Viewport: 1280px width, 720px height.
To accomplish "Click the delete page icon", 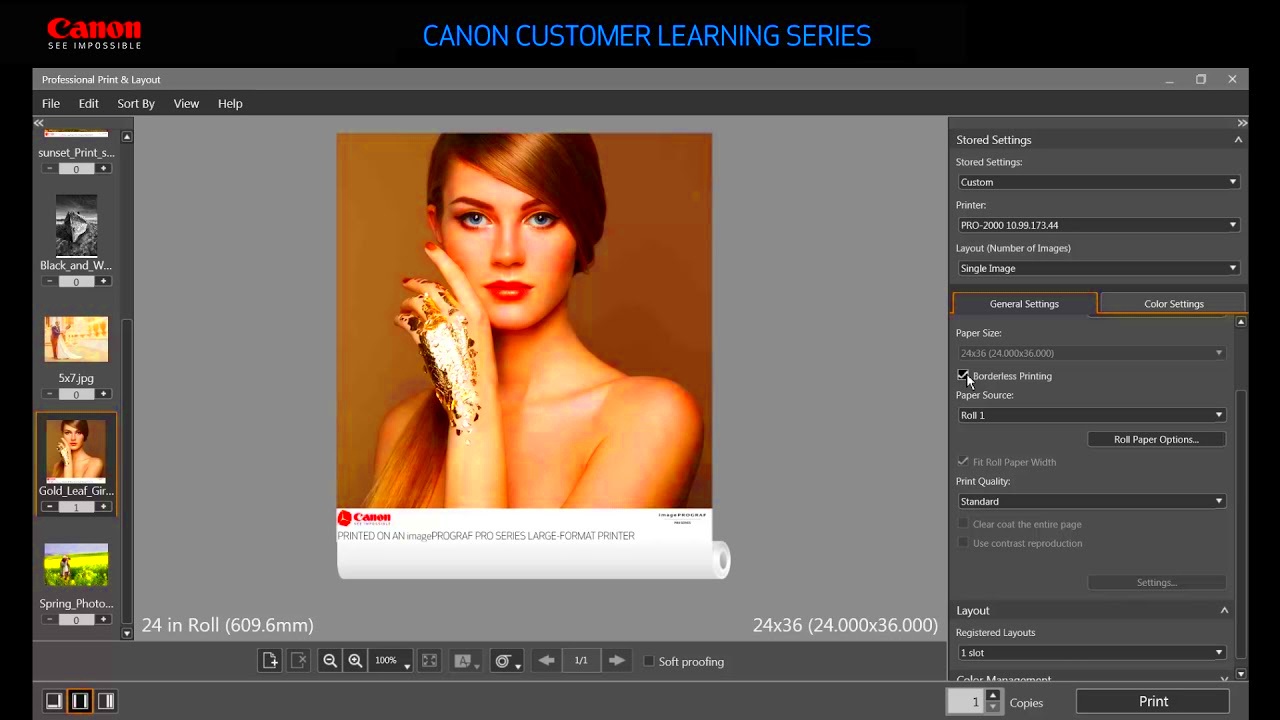I will click(x=298, y=661).
